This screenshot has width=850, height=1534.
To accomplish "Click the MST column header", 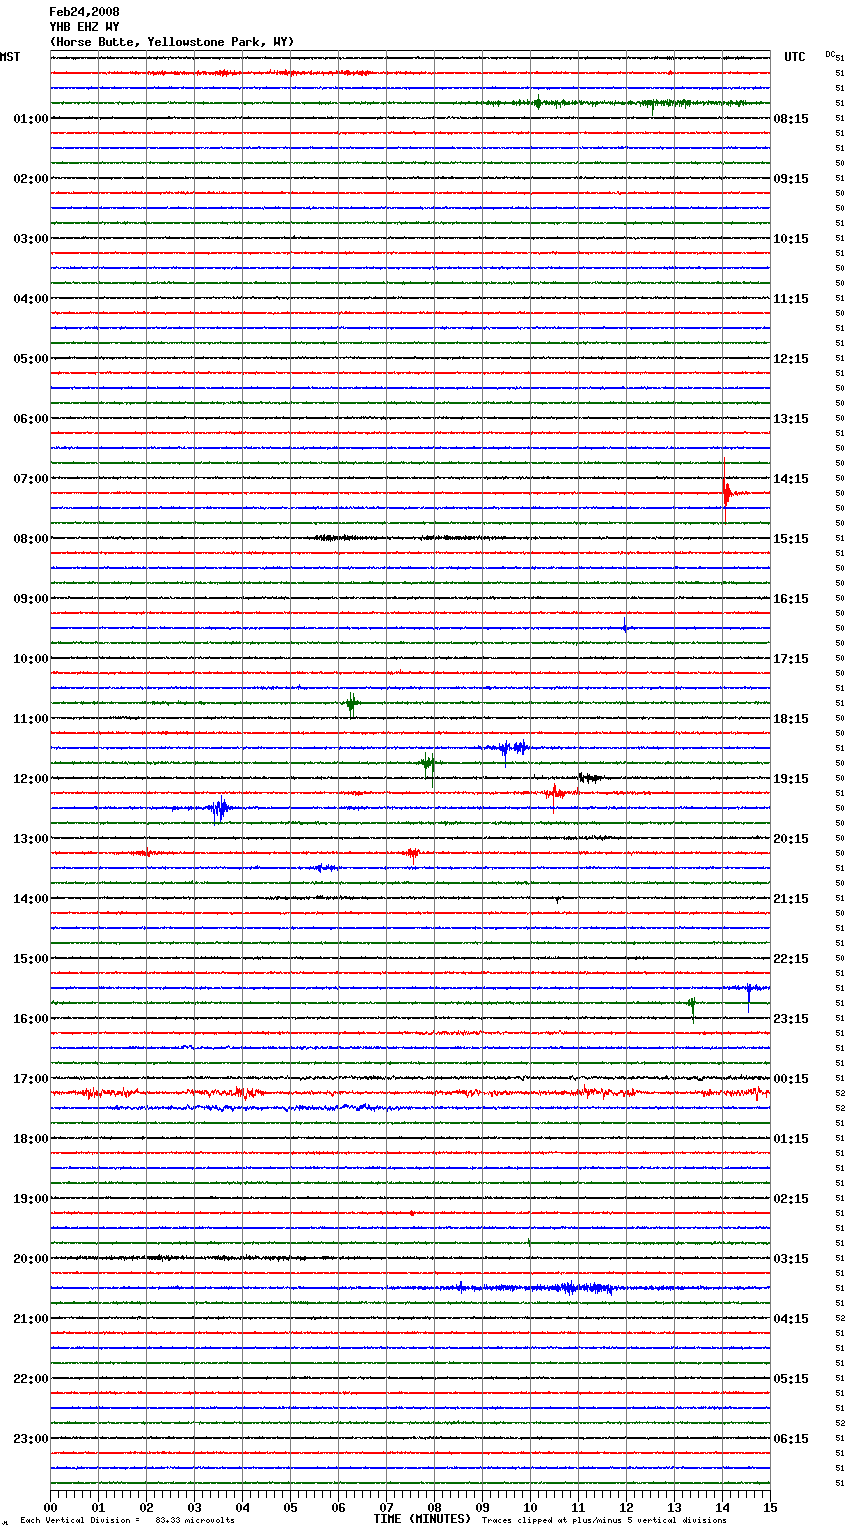I will 10,57.
